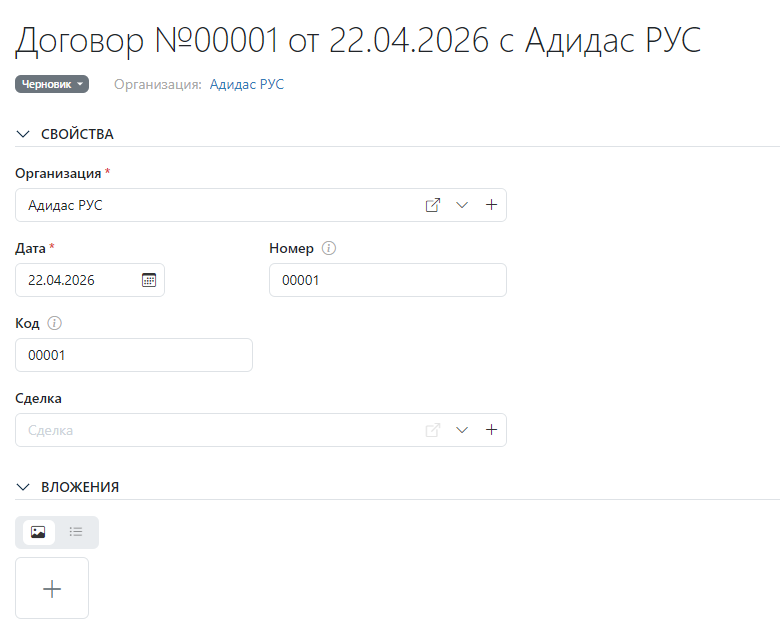Viewport: 780px width, 625px height.
Task: Click the large plus to add attachment
Action: click(x=52, y=589)
